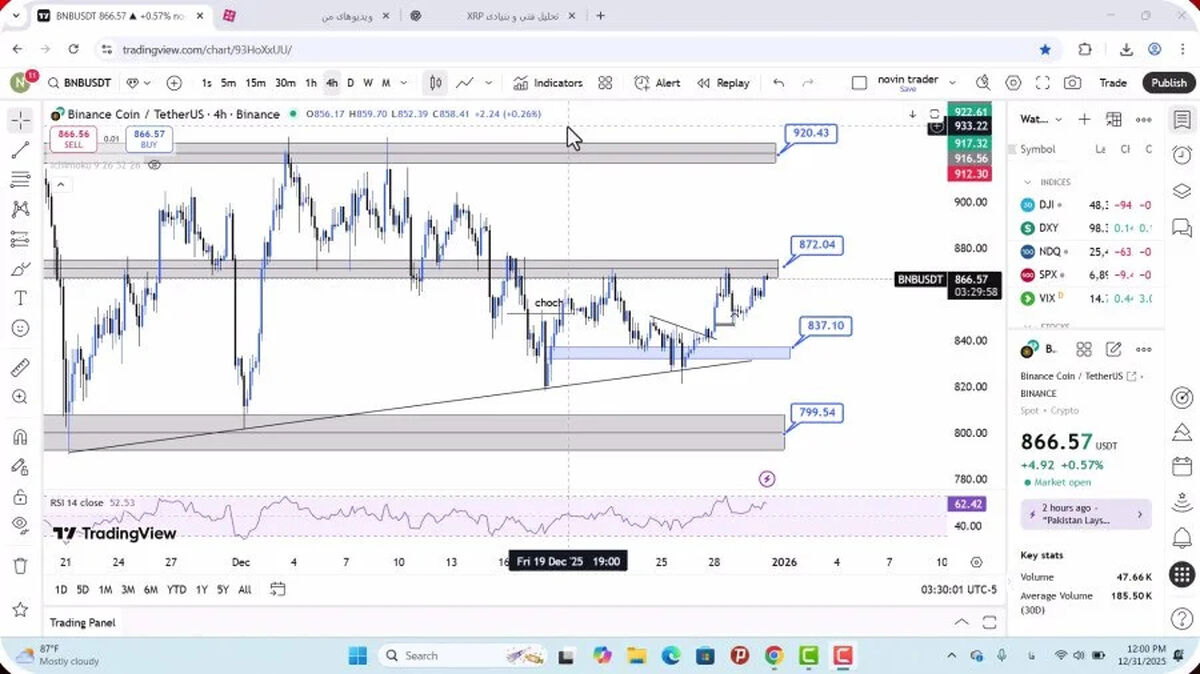Click the Trade button
Viewport: 1200px width, 674px height.
(1112, 83)
